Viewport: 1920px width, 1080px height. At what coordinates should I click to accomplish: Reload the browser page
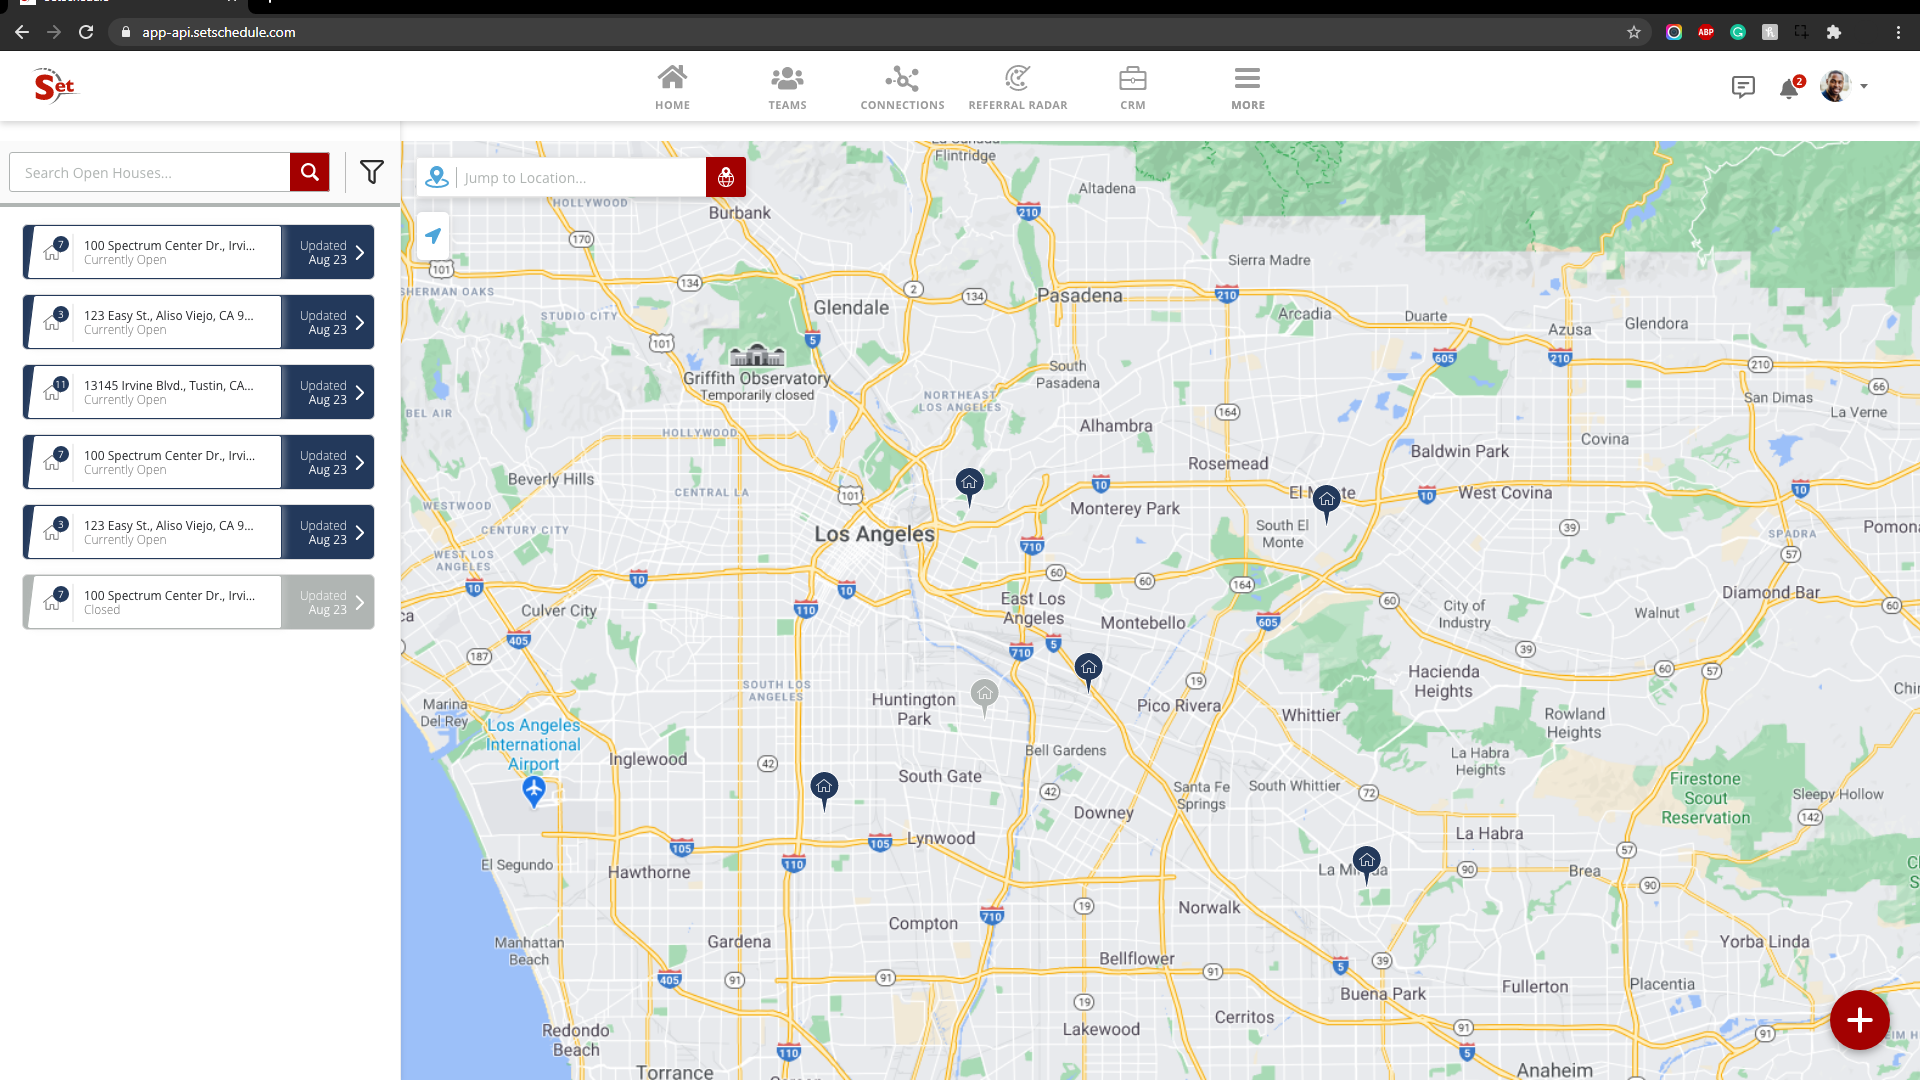[x=86, y=32]
